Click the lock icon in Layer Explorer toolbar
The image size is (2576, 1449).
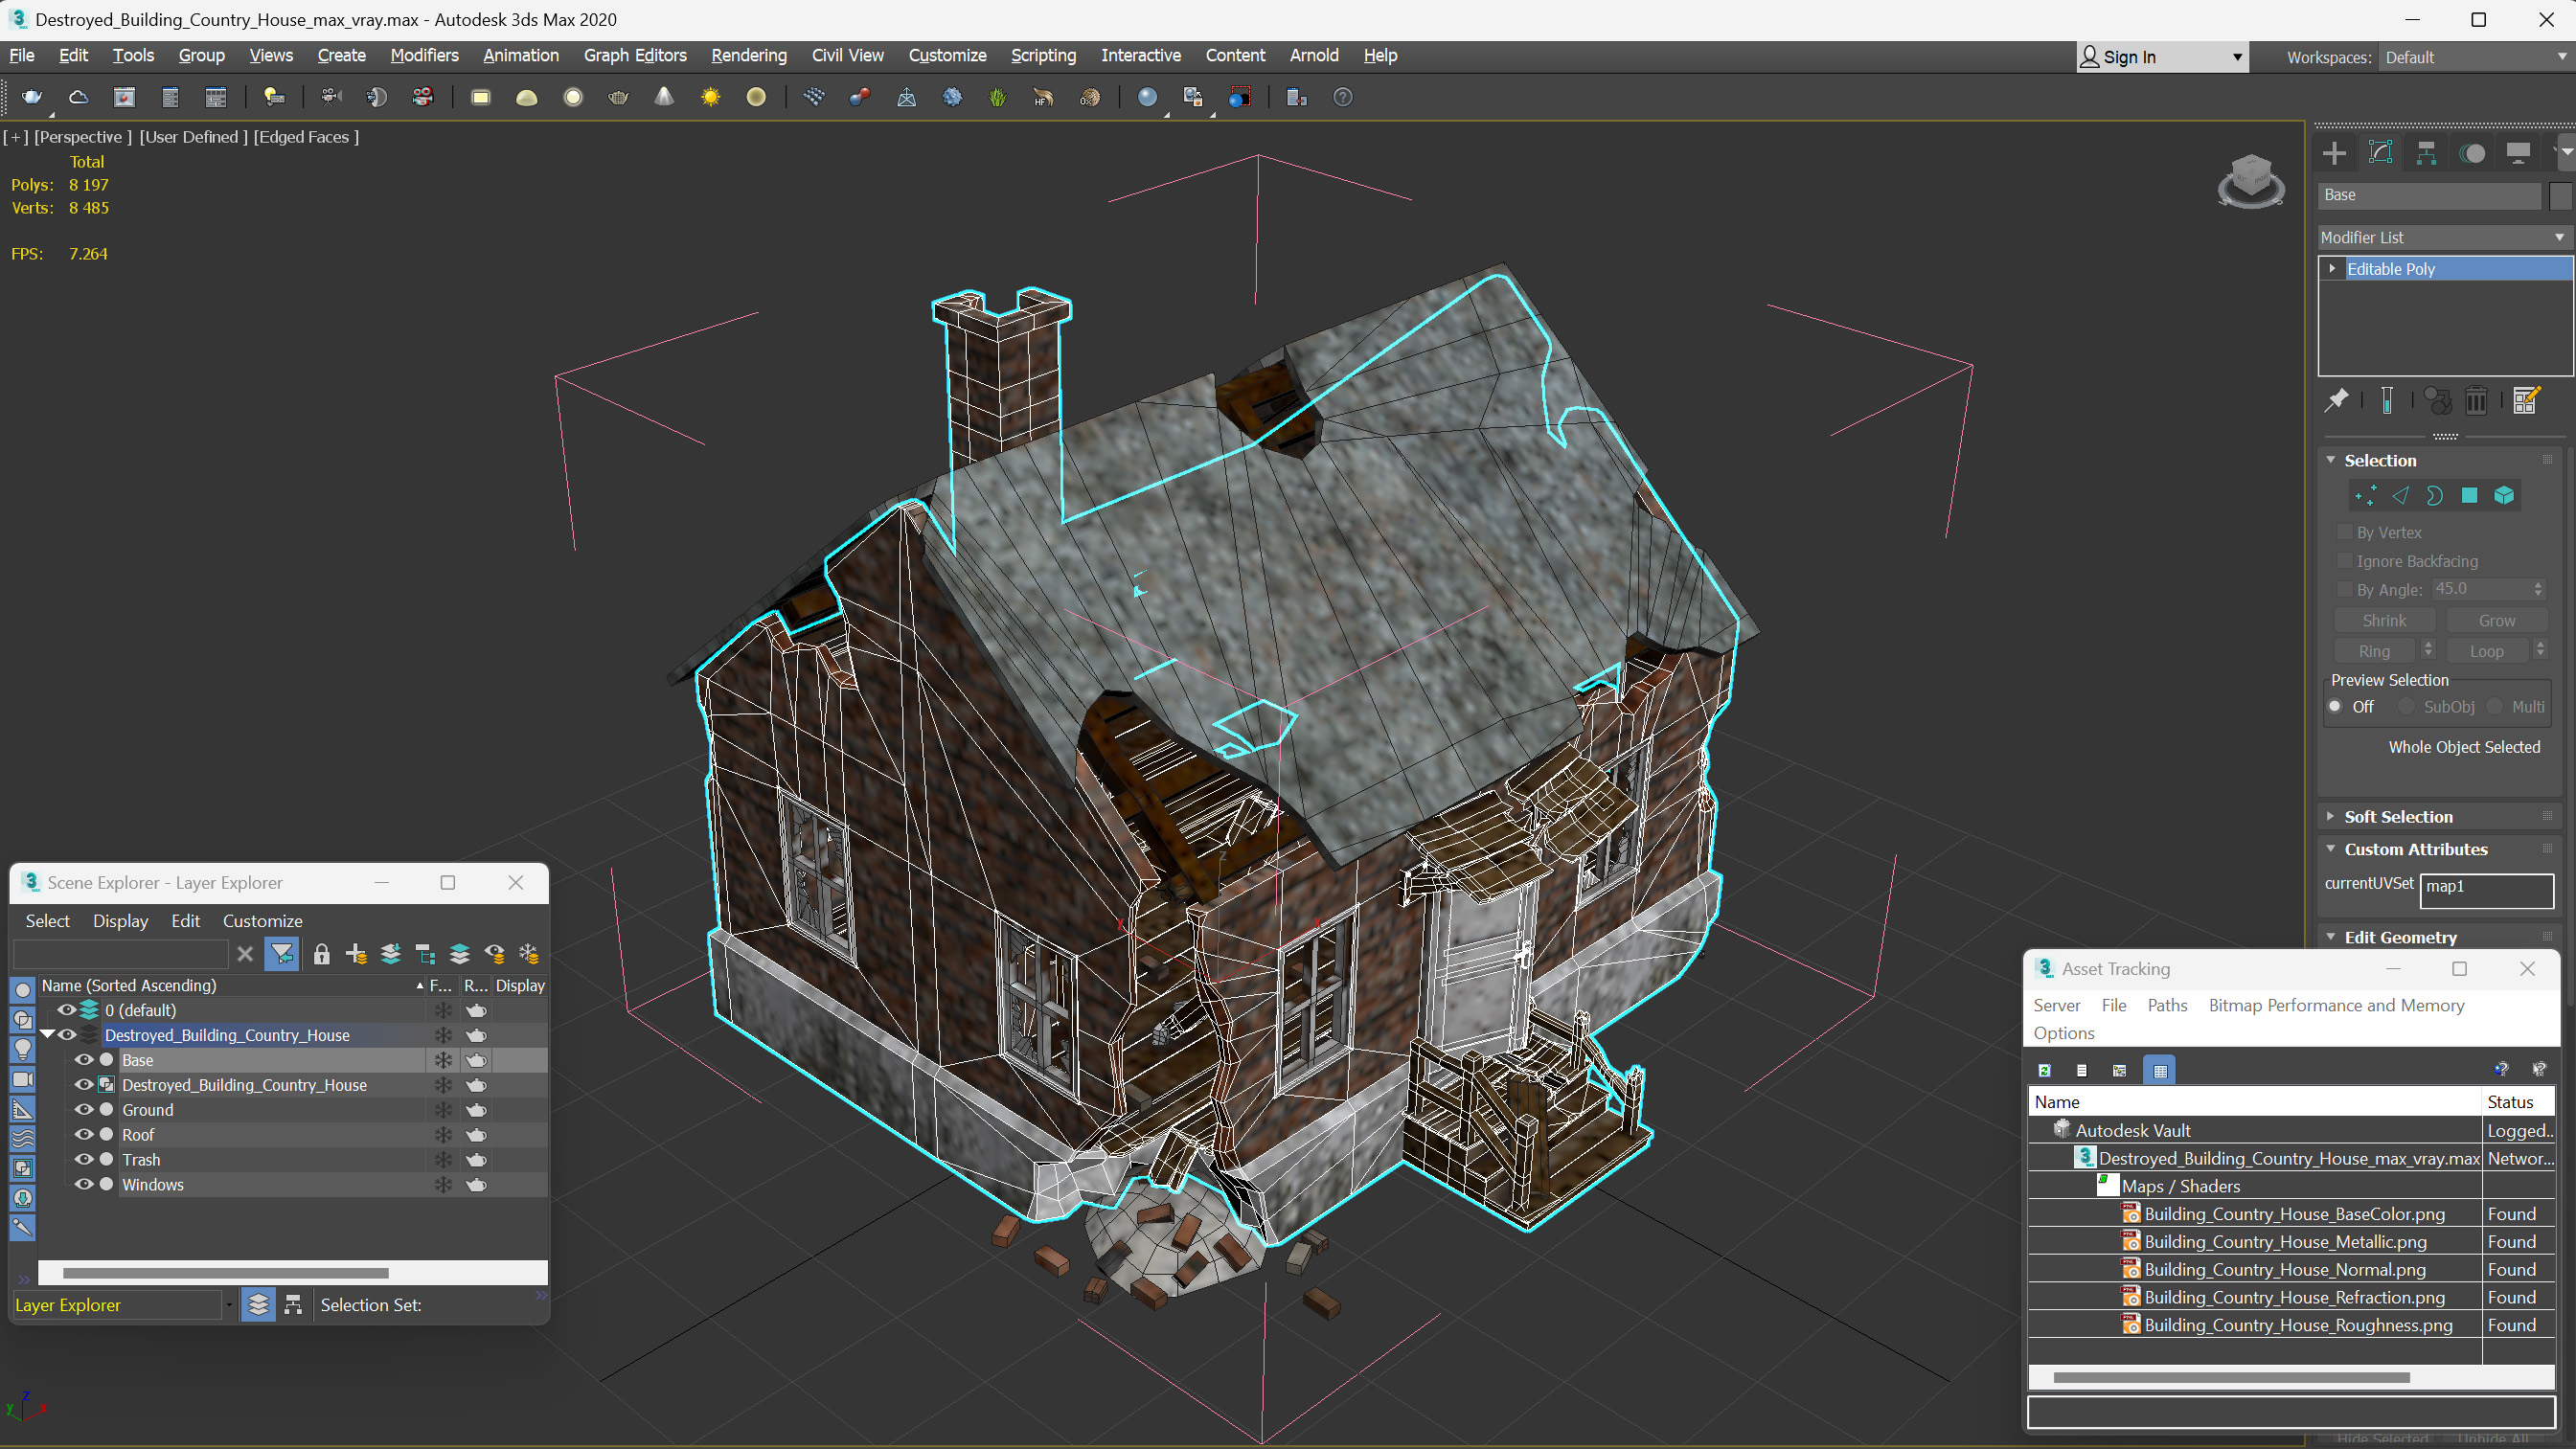321,954
